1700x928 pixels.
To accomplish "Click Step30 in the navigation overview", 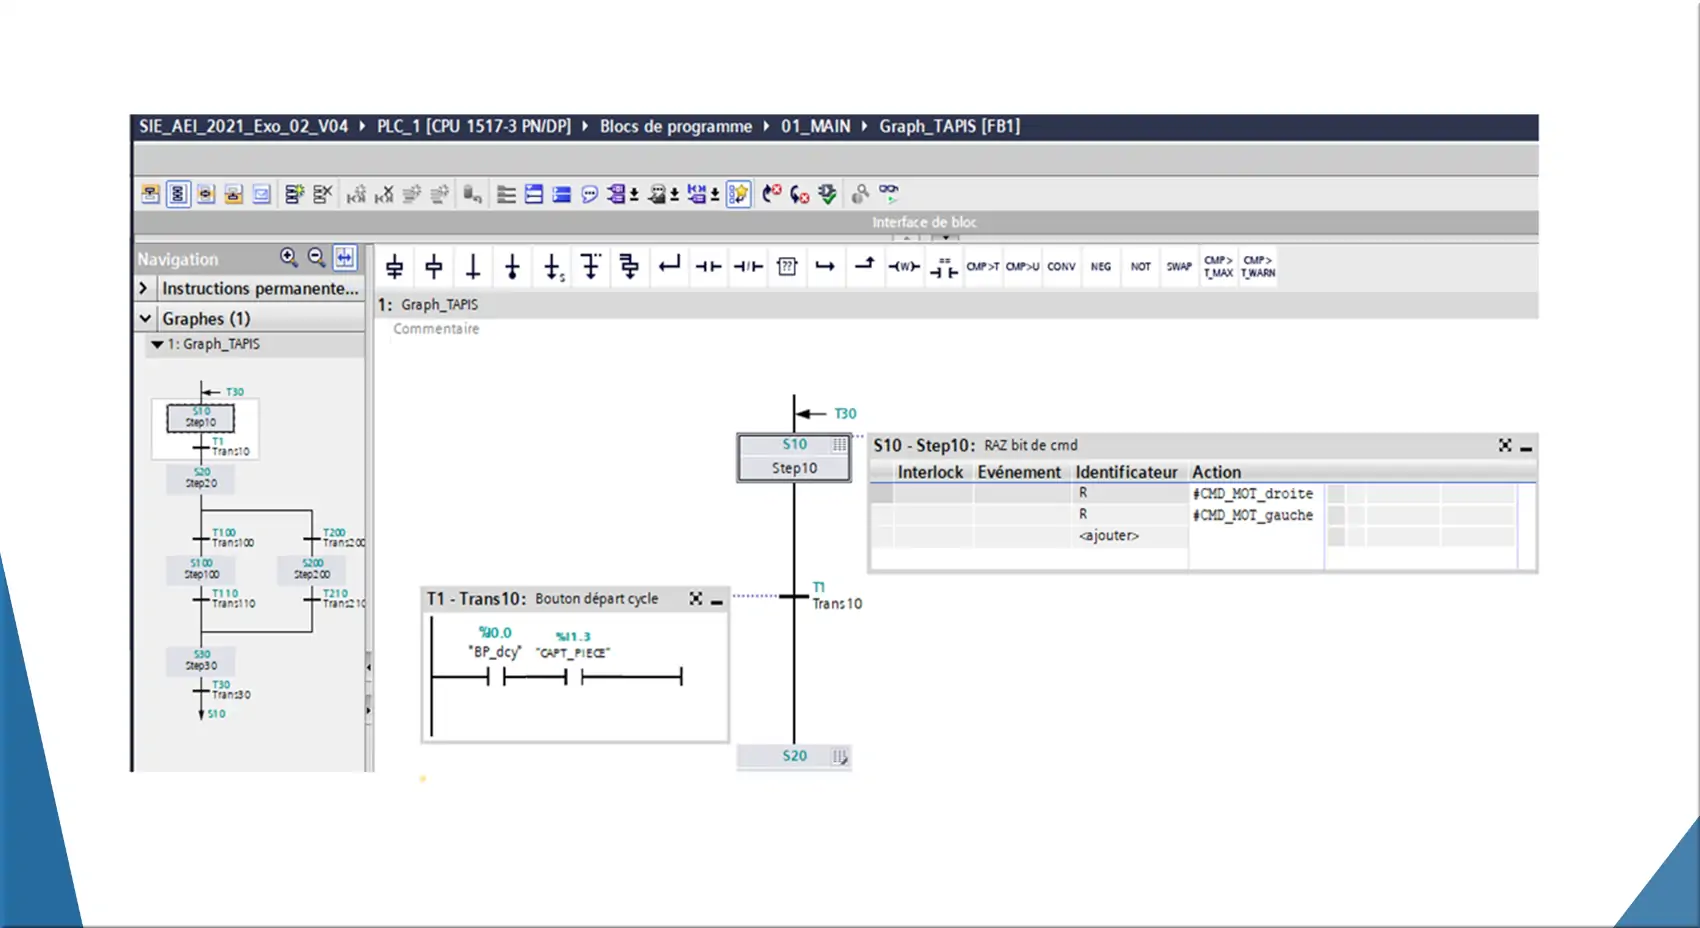I will click(x=201, y=660).
